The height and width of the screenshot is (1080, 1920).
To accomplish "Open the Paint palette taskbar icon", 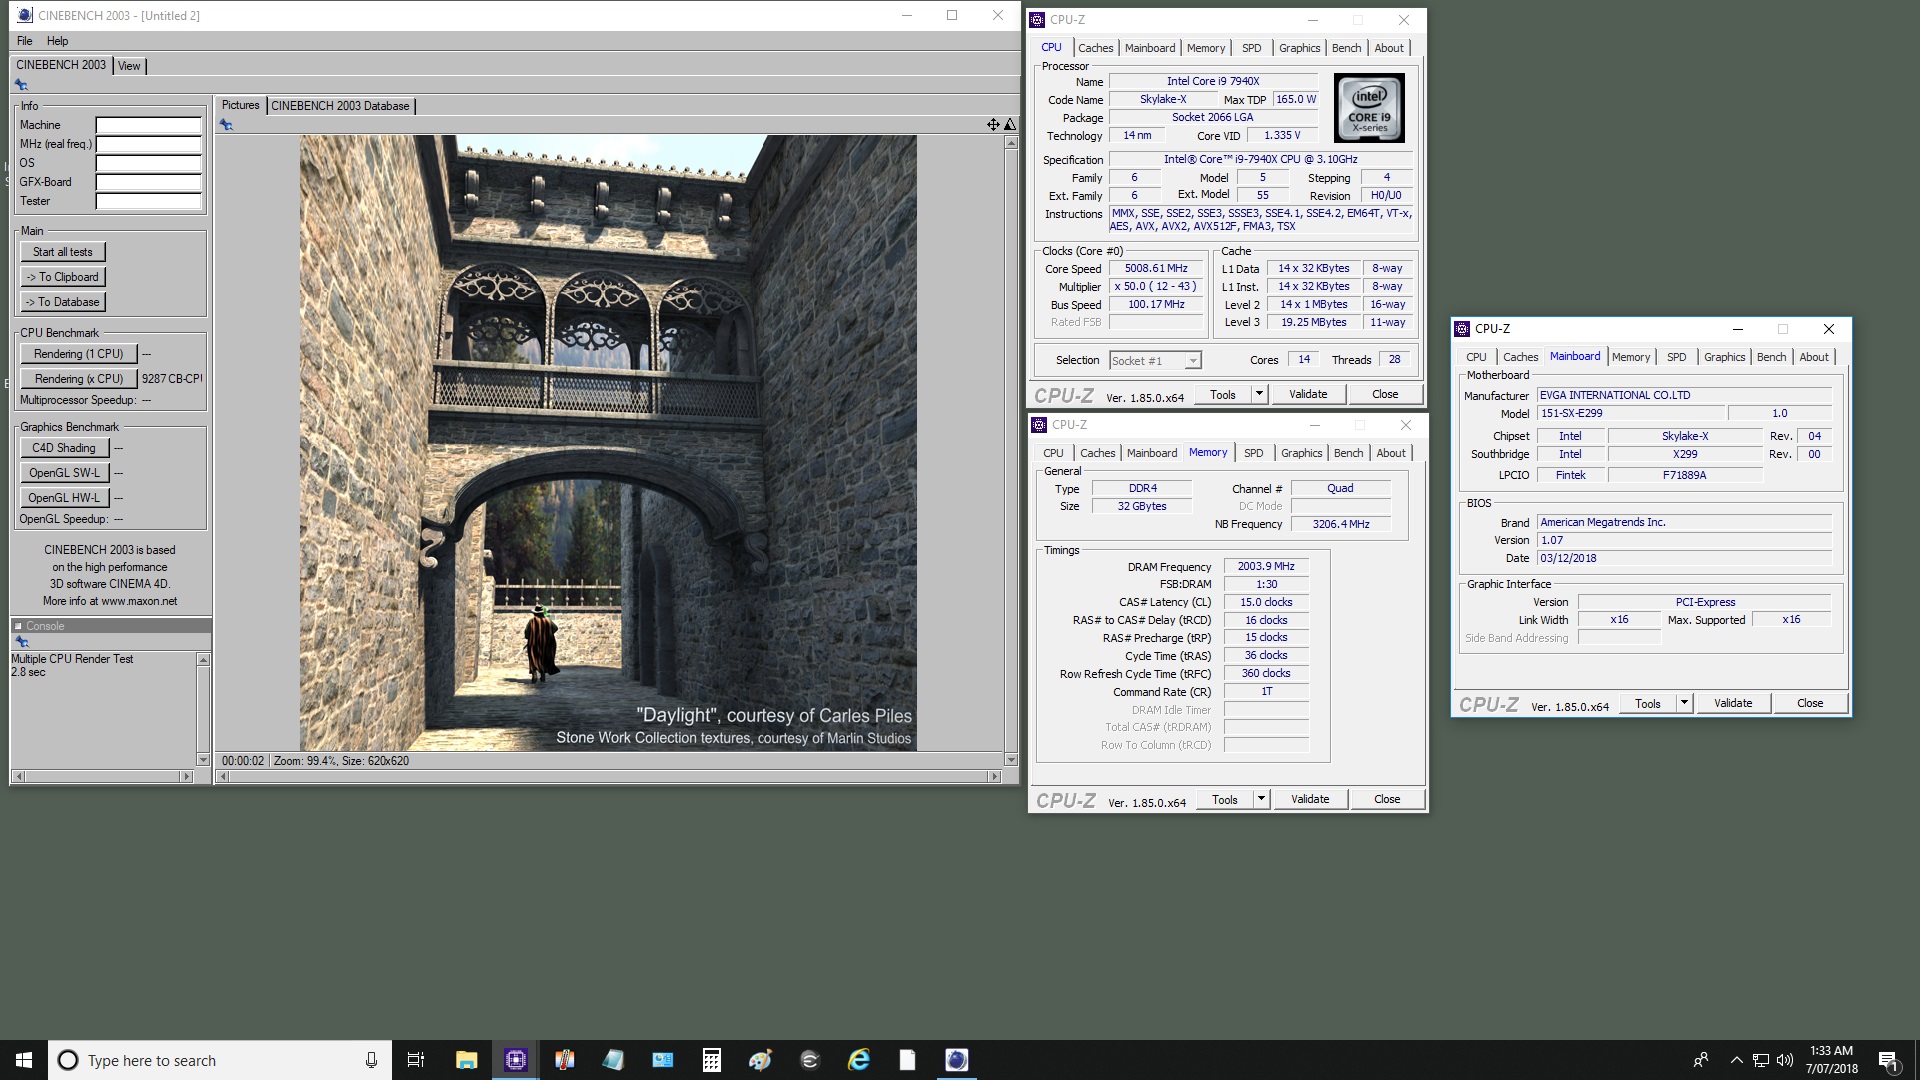I will [761, 1060].
